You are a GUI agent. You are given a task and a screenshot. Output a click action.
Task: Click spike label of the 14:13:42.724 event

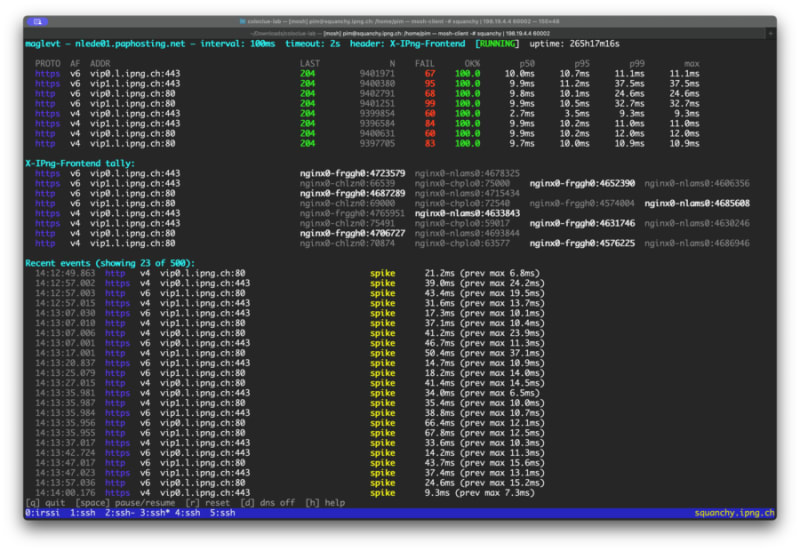click(x=383, y=453)
